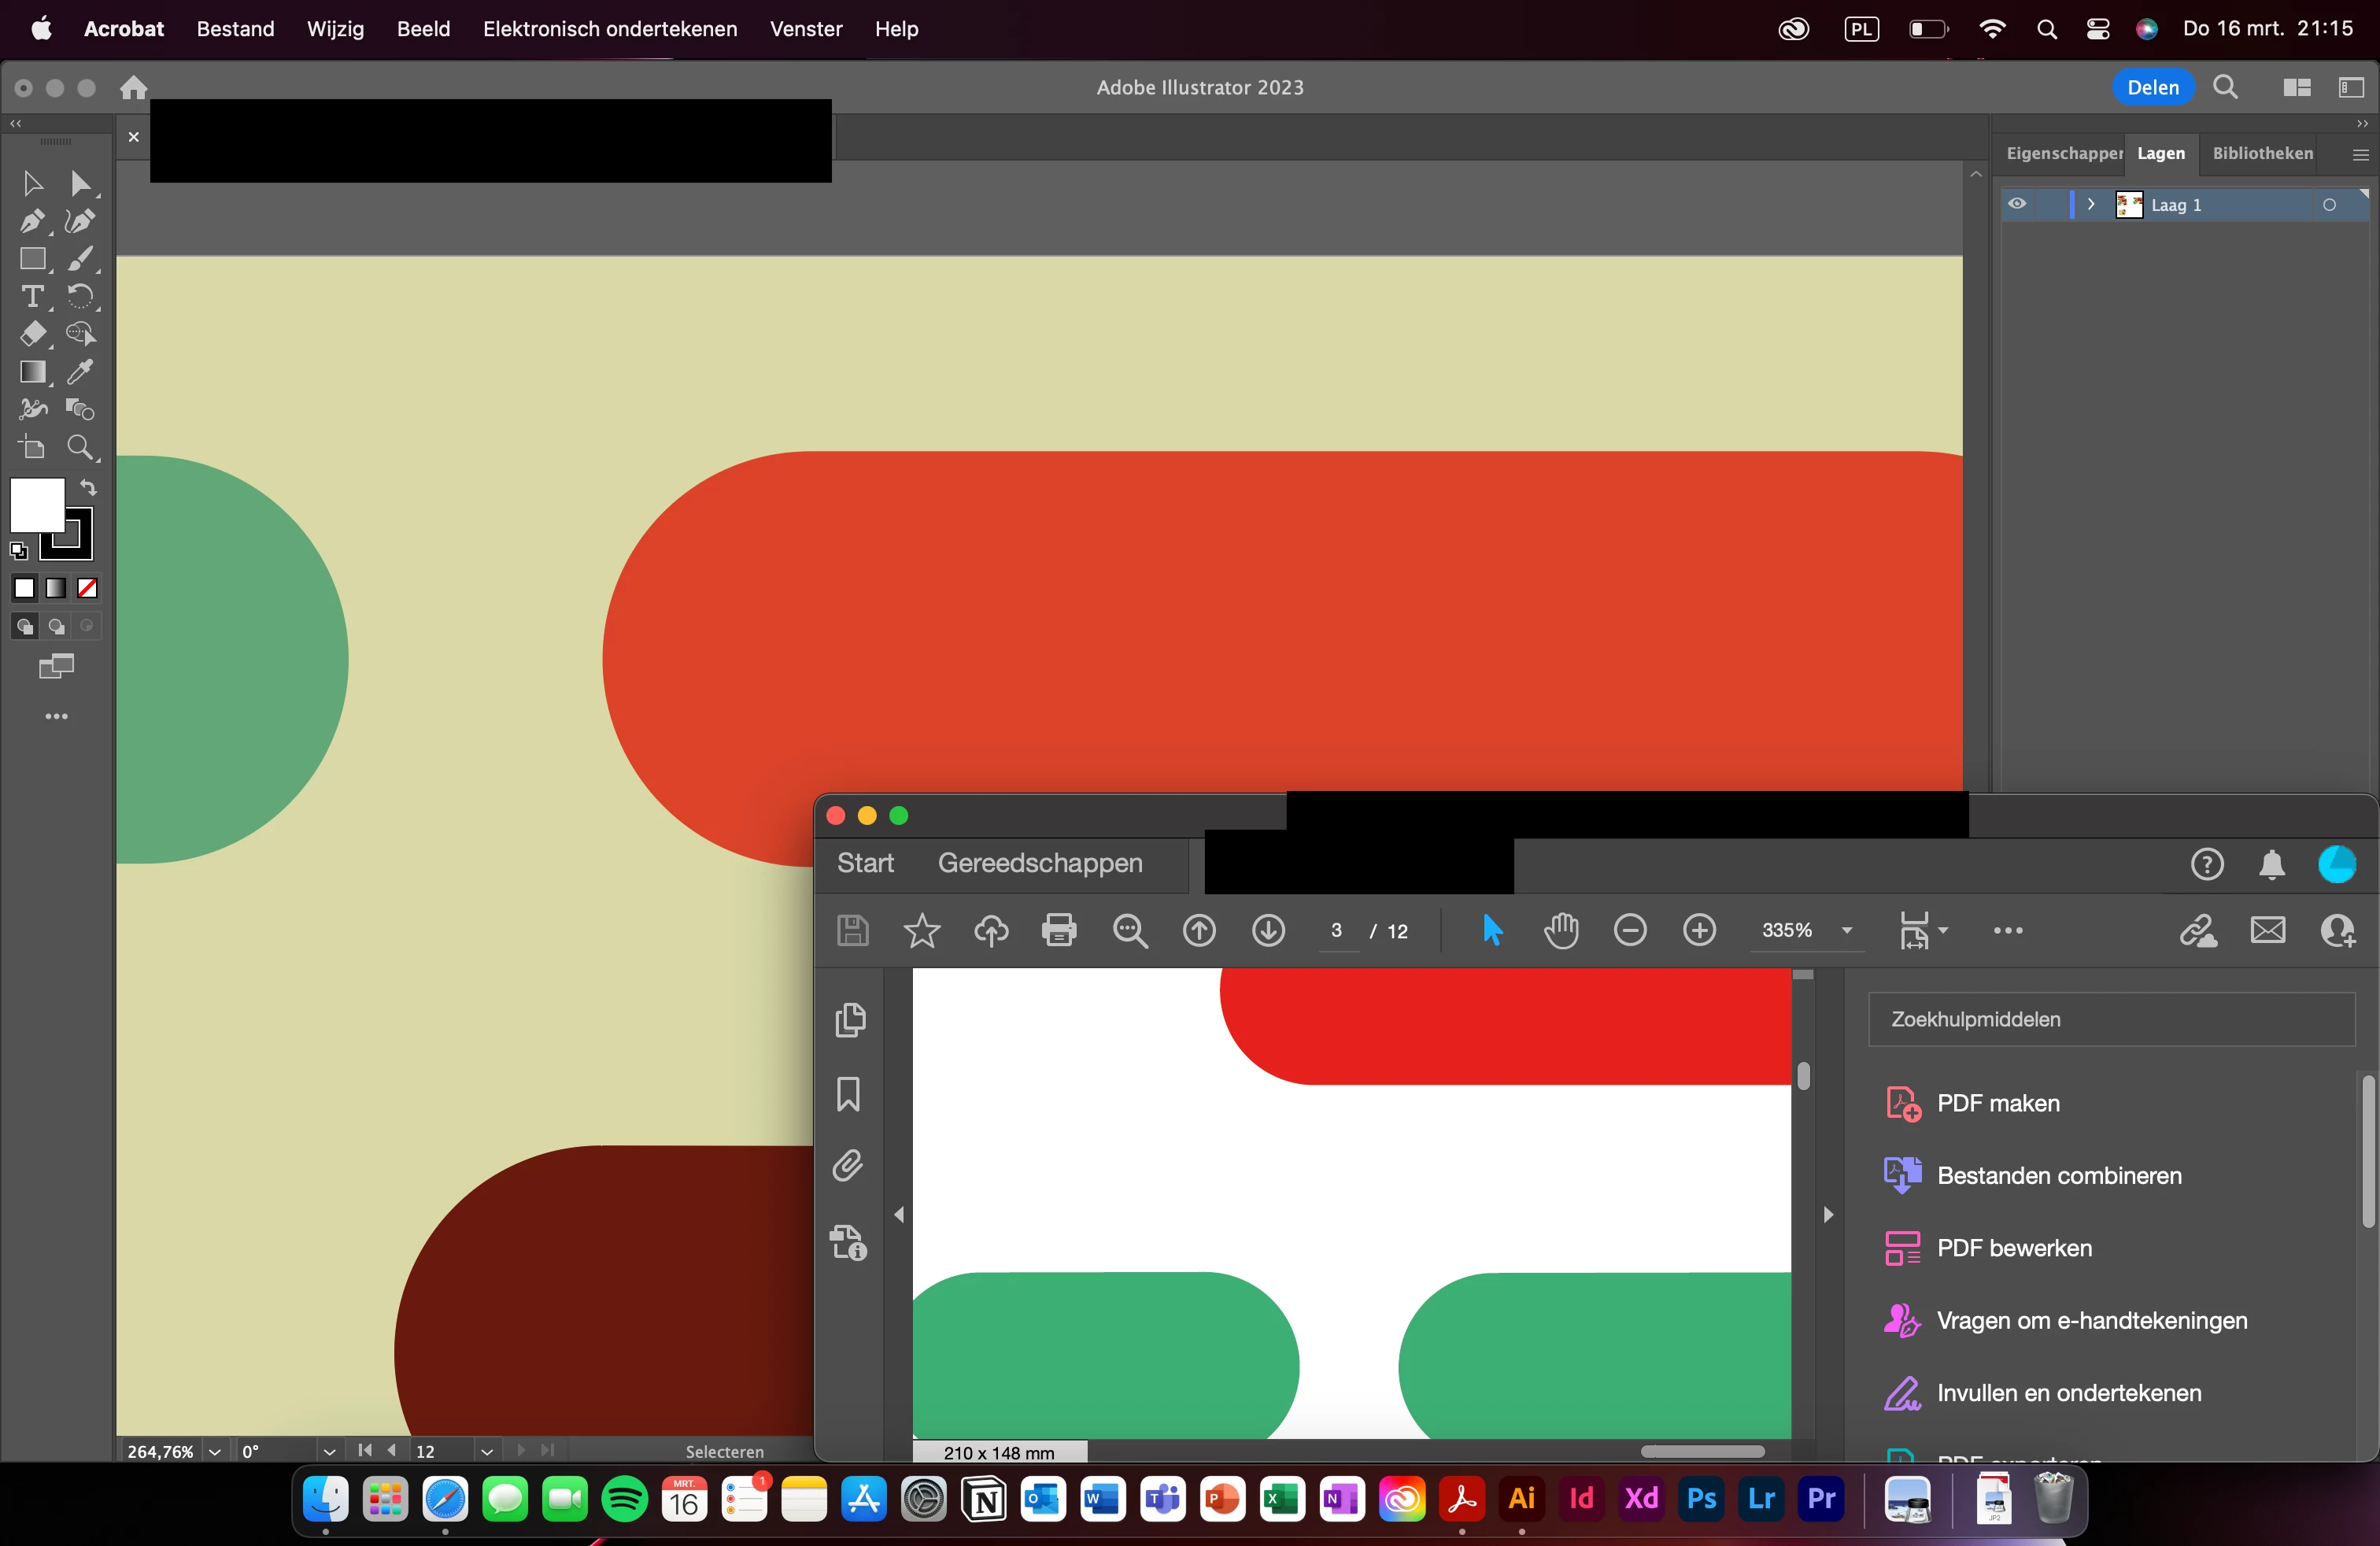
Task: Select the Acrobat hand tool
Action: pos(1560,930)
